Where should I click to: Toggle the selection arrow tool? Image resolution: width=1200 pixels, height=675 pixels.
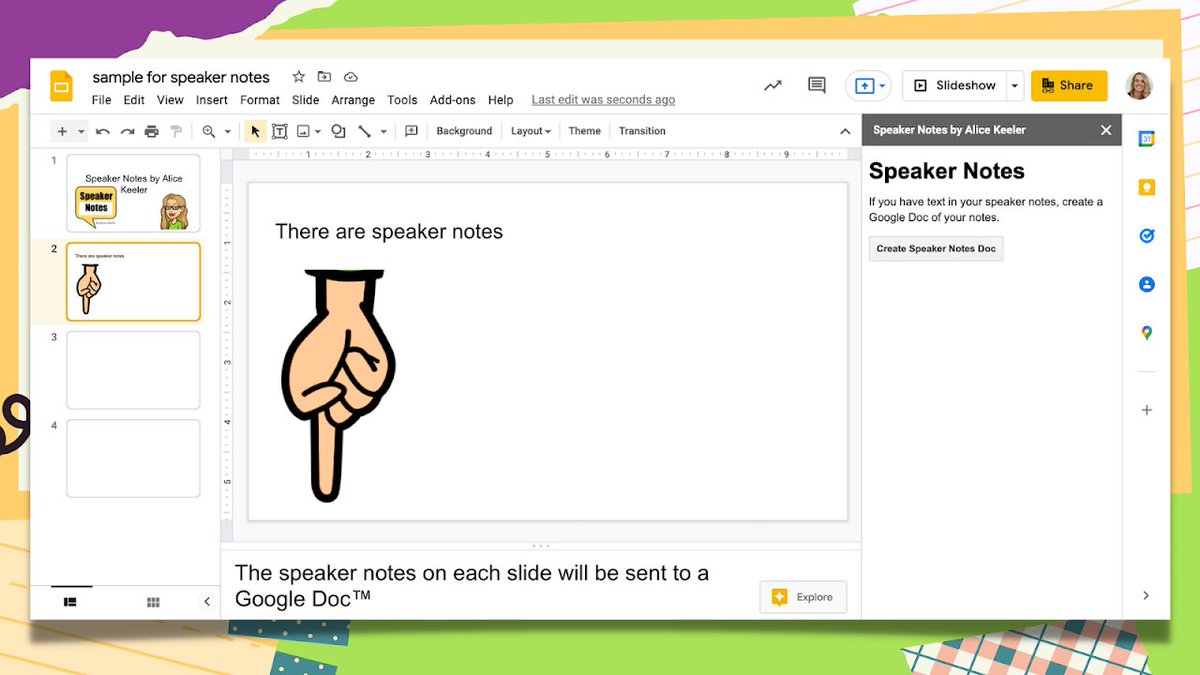pos(255,131)
